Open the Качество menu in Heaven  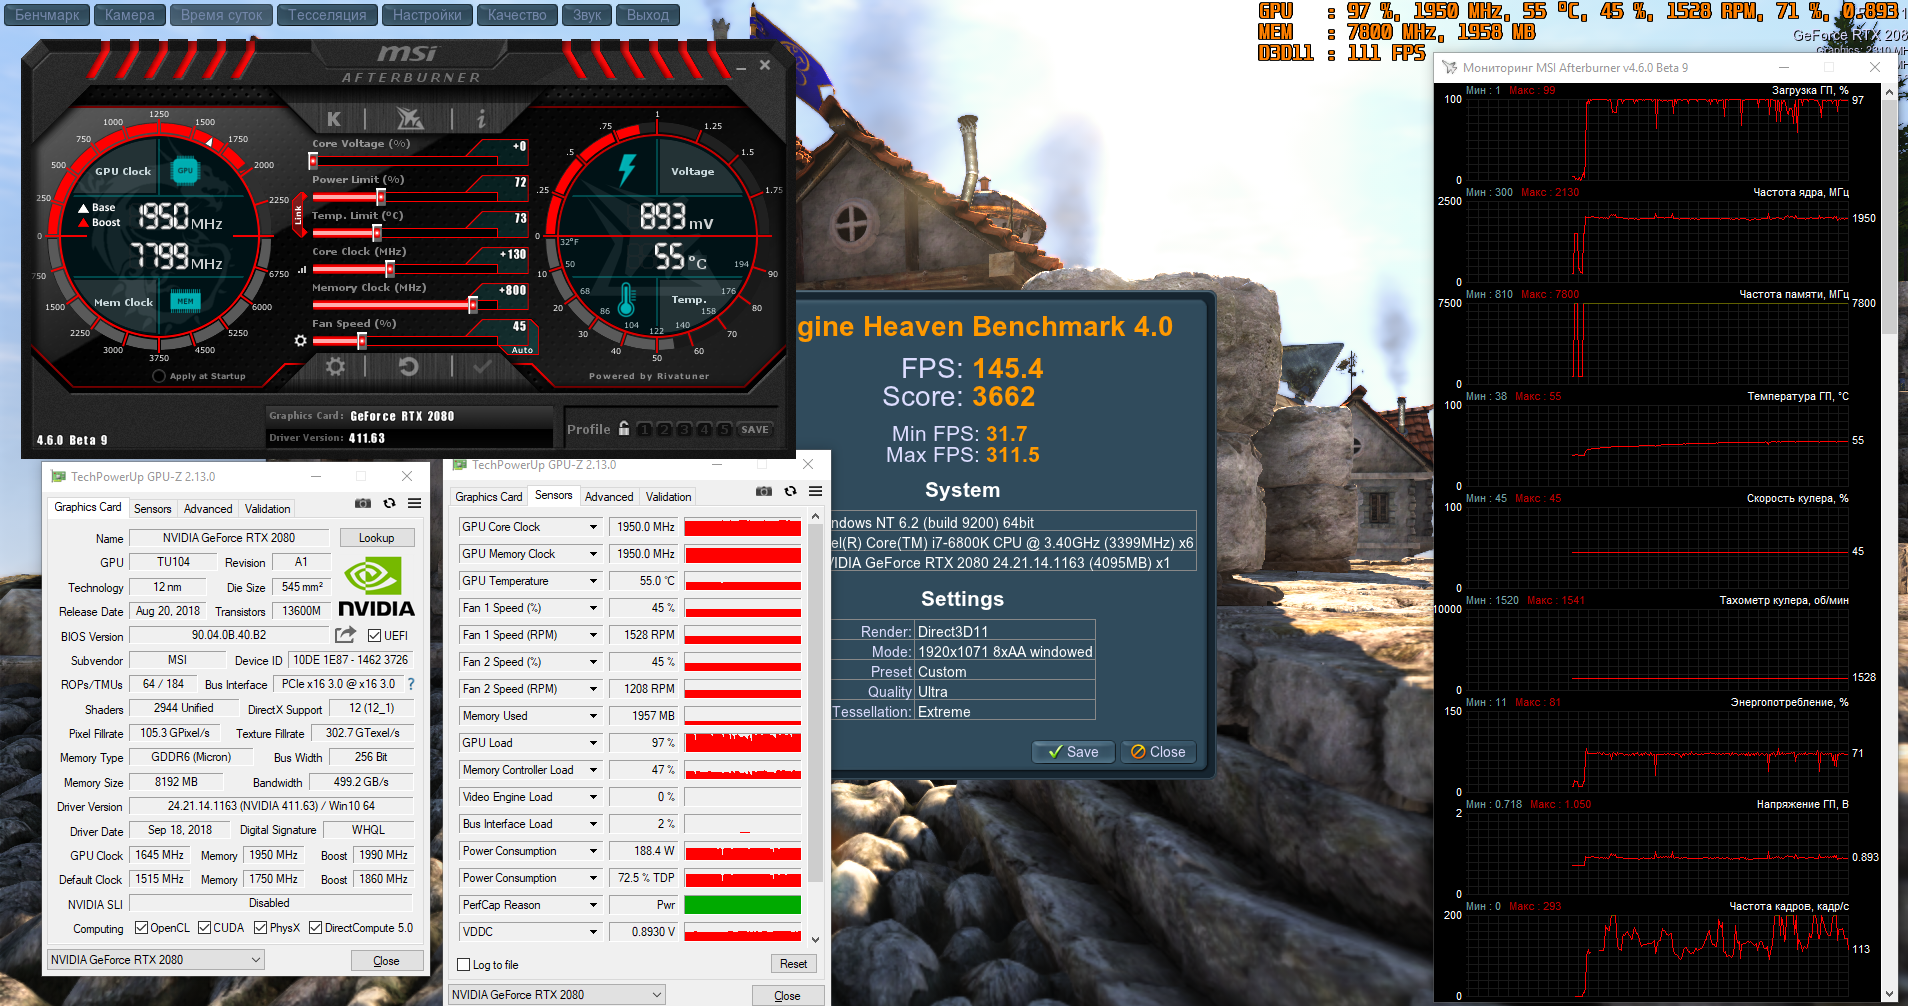(x=517, y=15)
